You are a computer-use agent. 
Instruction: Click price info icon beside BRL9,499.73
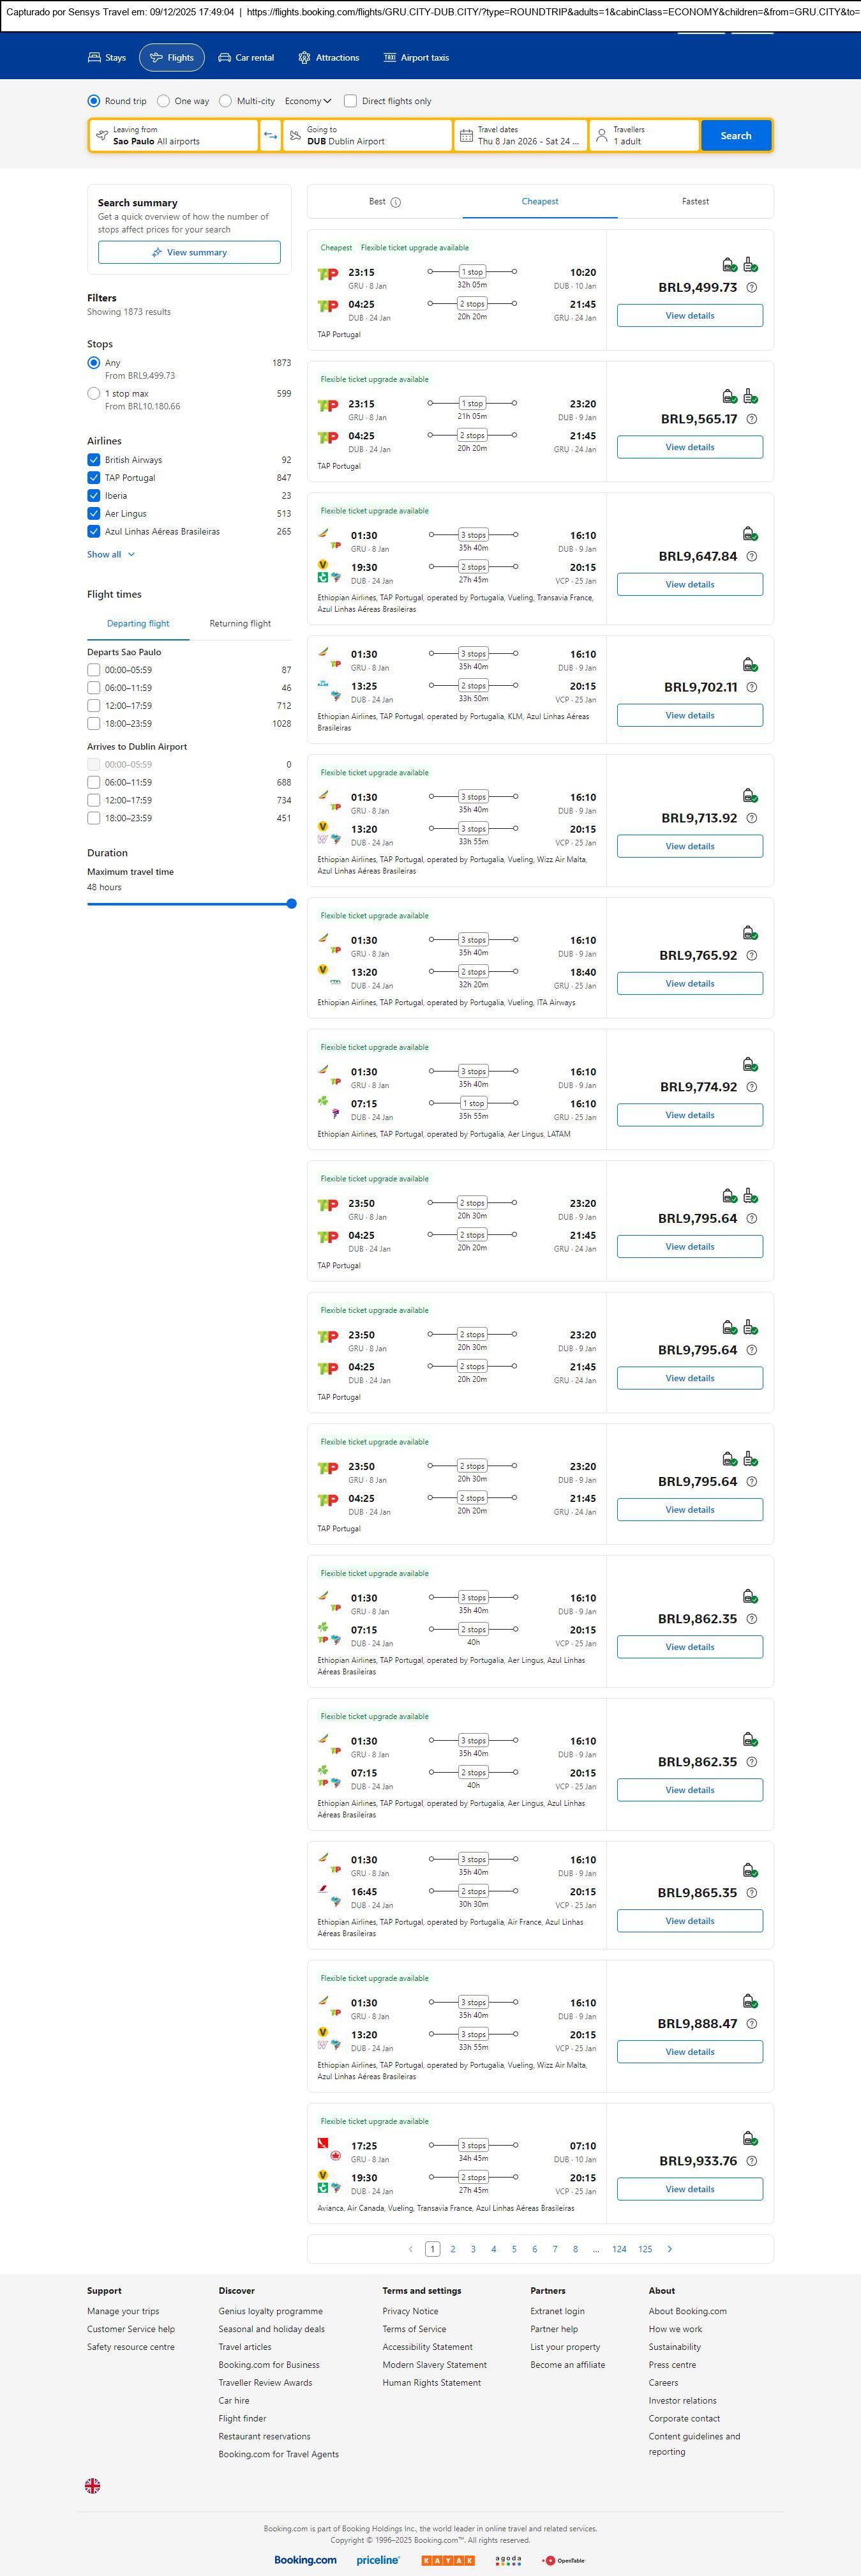(752, 288)
